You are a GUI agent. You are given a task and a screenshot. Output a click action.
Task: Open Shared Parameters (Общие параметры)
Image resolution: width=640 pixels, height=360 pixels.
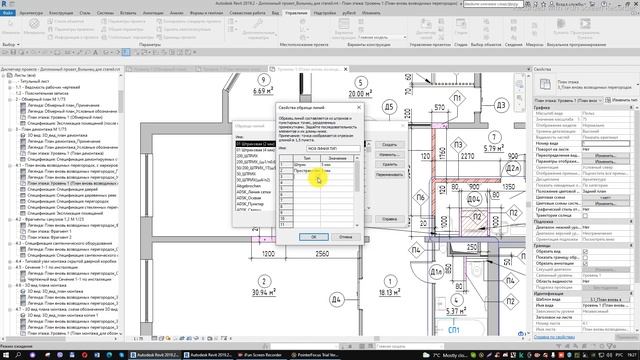(122, 29)
